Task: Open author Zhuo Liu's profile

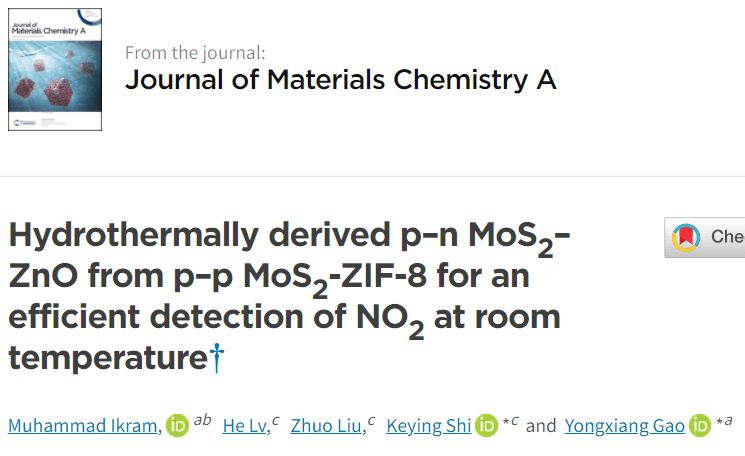Action: point(327,427)
